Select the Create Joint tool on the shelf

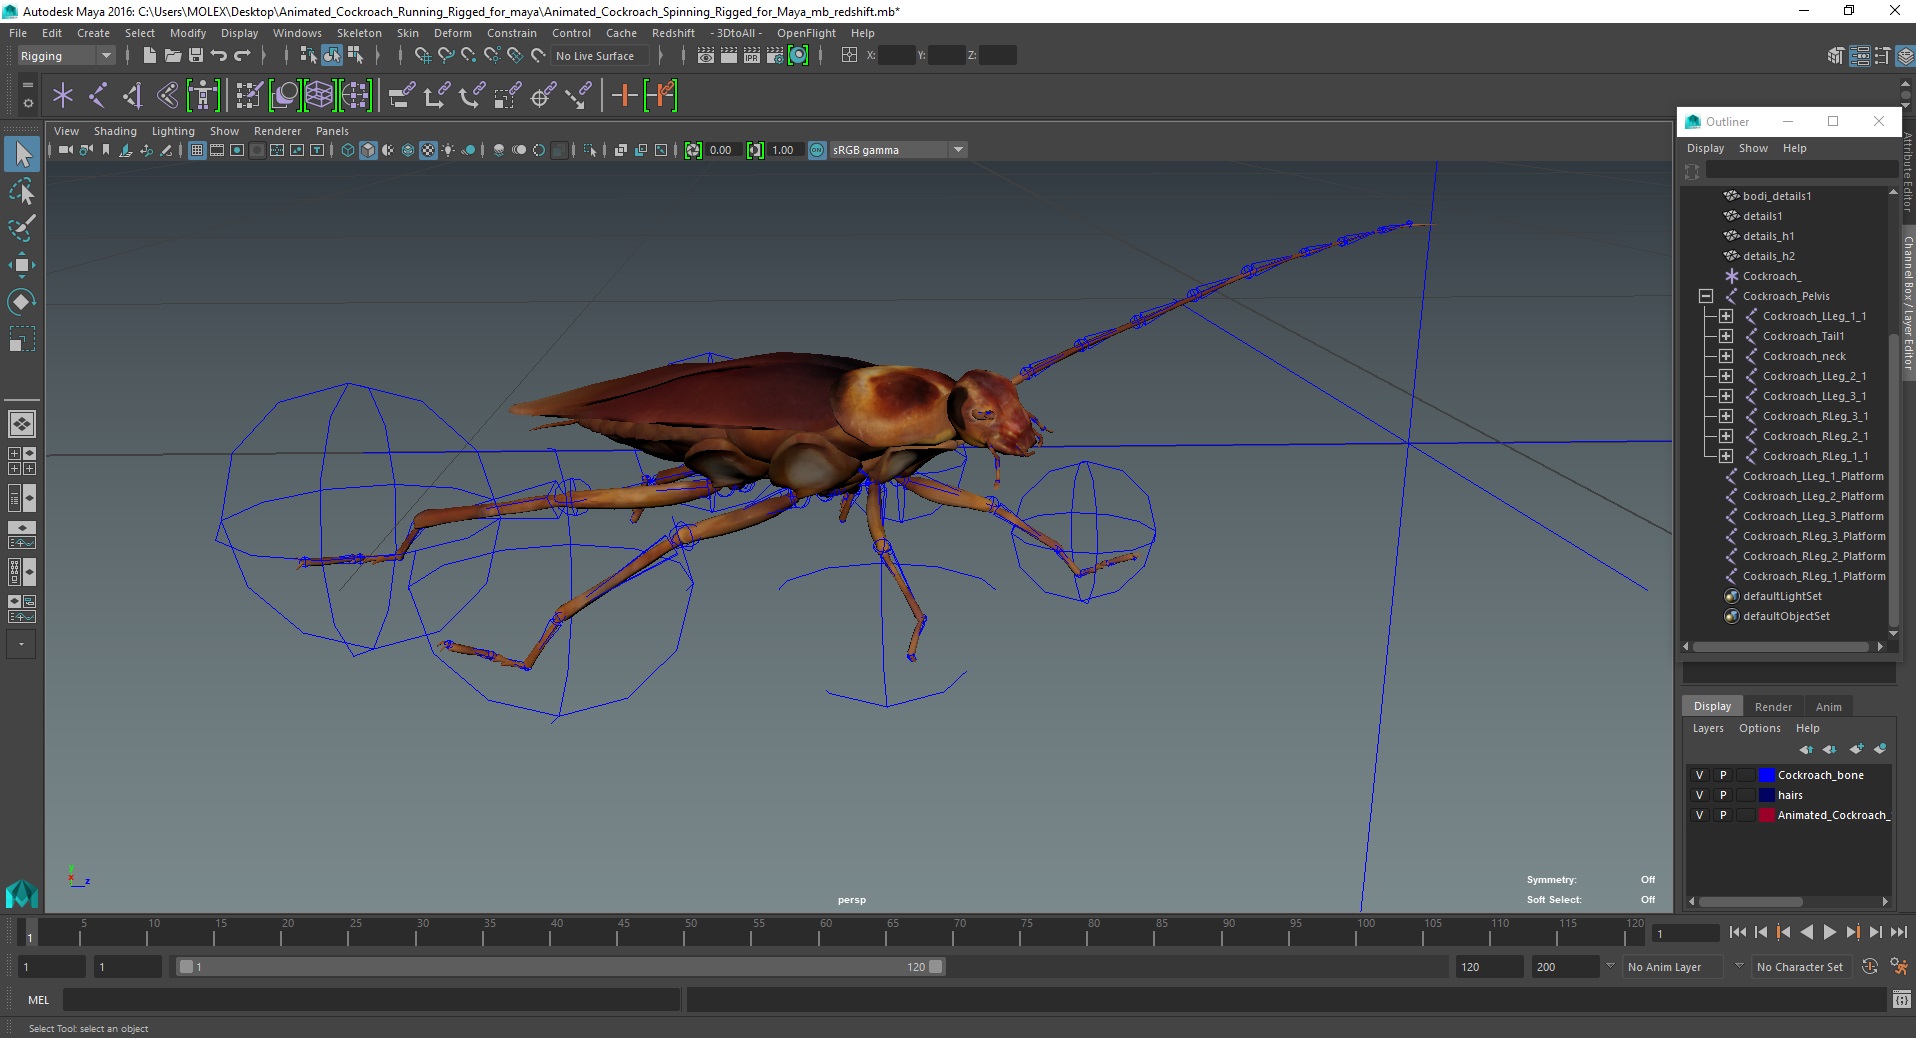point(98,96)
